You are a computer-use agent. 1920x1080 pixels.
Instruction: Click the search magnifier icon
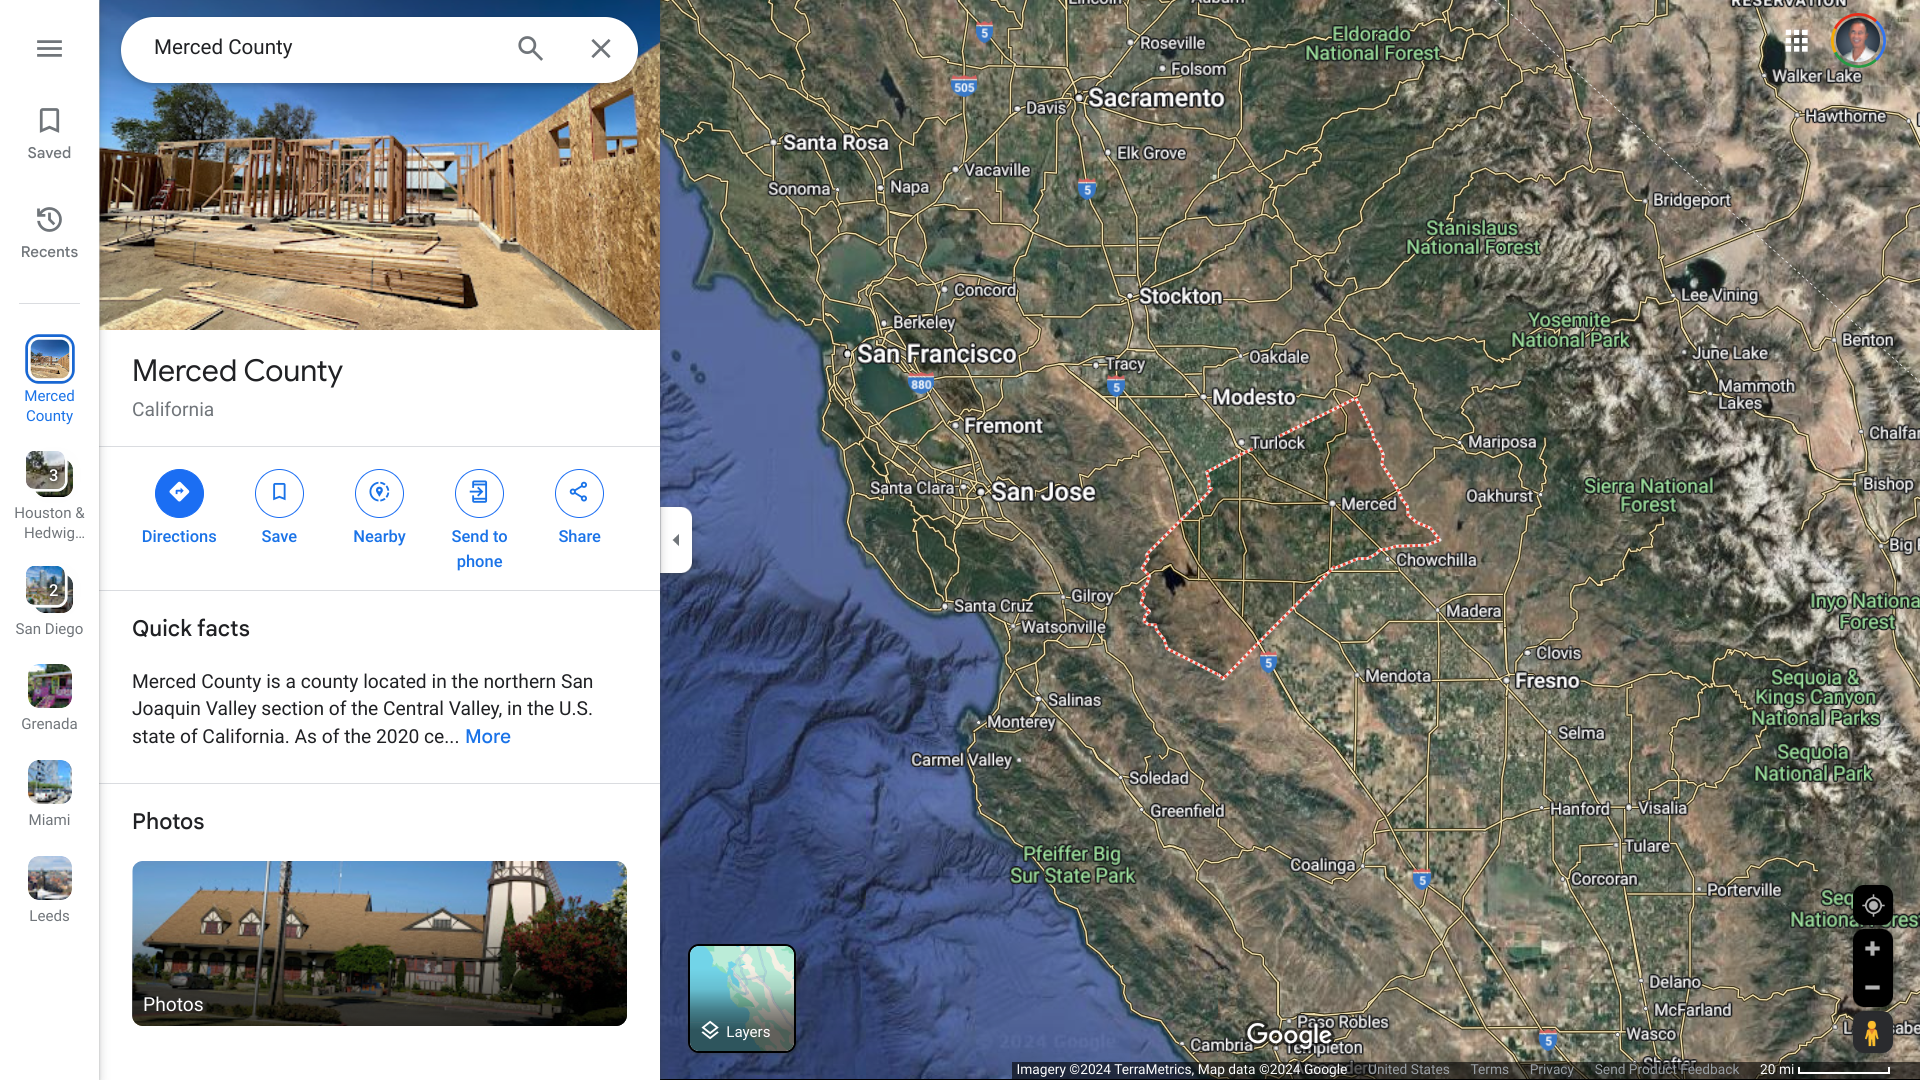[530, 48]
